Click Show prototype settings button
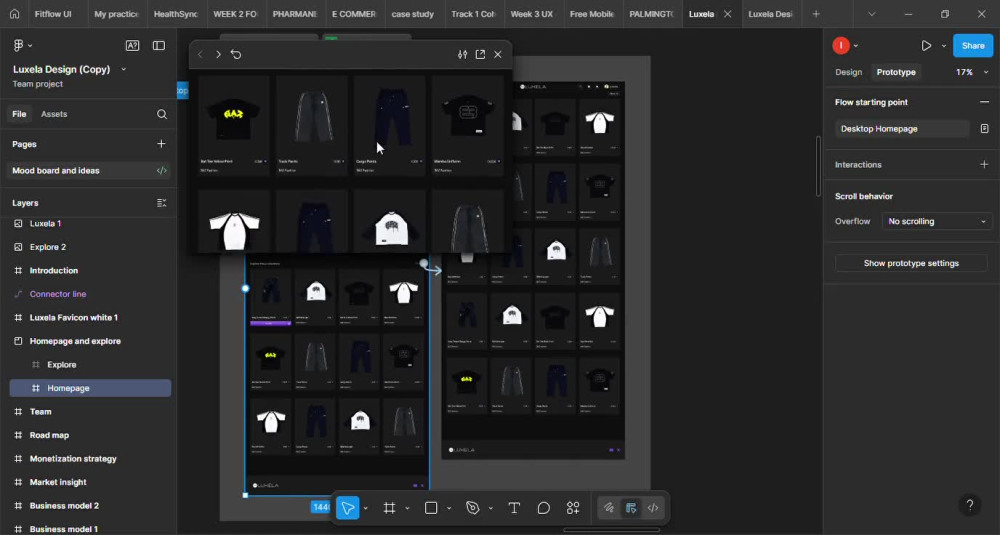Image resolution: width=1000 pixels, height=535 pixels. coord(911,263)
